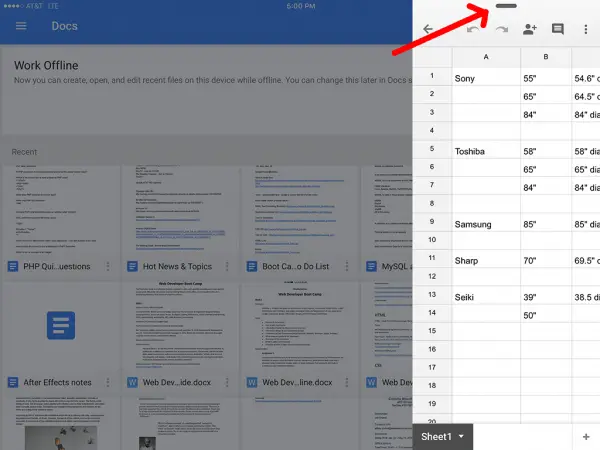The height and width of the screenshot is (450, 600).
Task: Open the PHP Qui...uestions document thumbnail
Action: pos(61,210)
